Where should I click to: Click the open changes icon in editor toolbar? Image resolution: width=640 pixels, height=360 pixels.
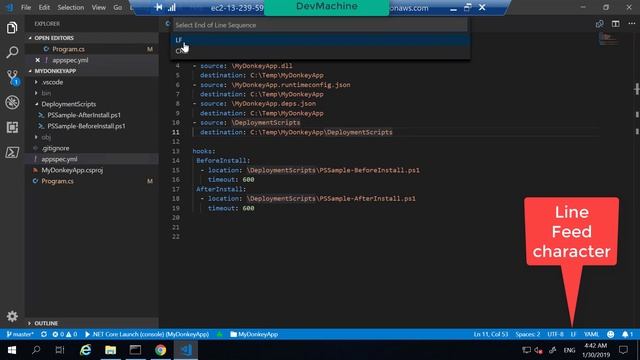600,24
